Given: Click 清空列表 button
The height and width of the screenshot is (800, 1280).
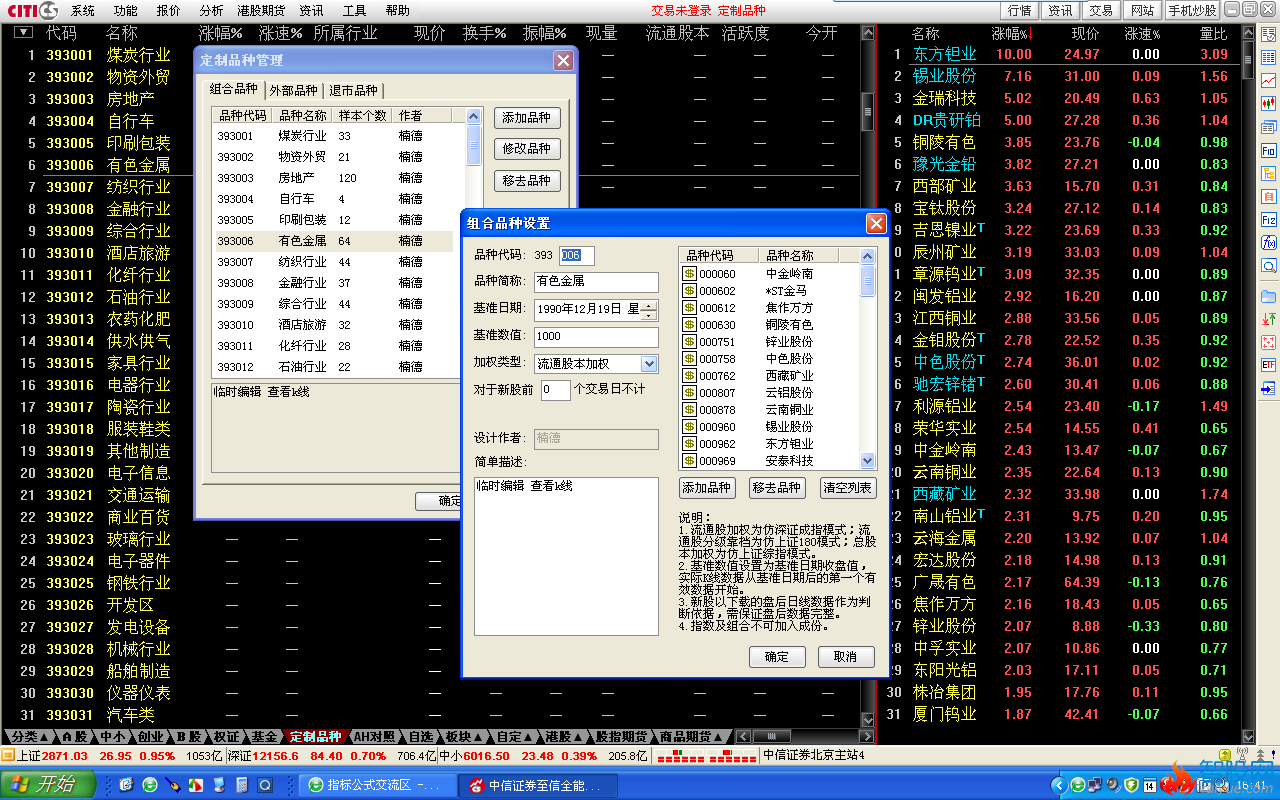Looking at the screenshot, I should 847,488.
